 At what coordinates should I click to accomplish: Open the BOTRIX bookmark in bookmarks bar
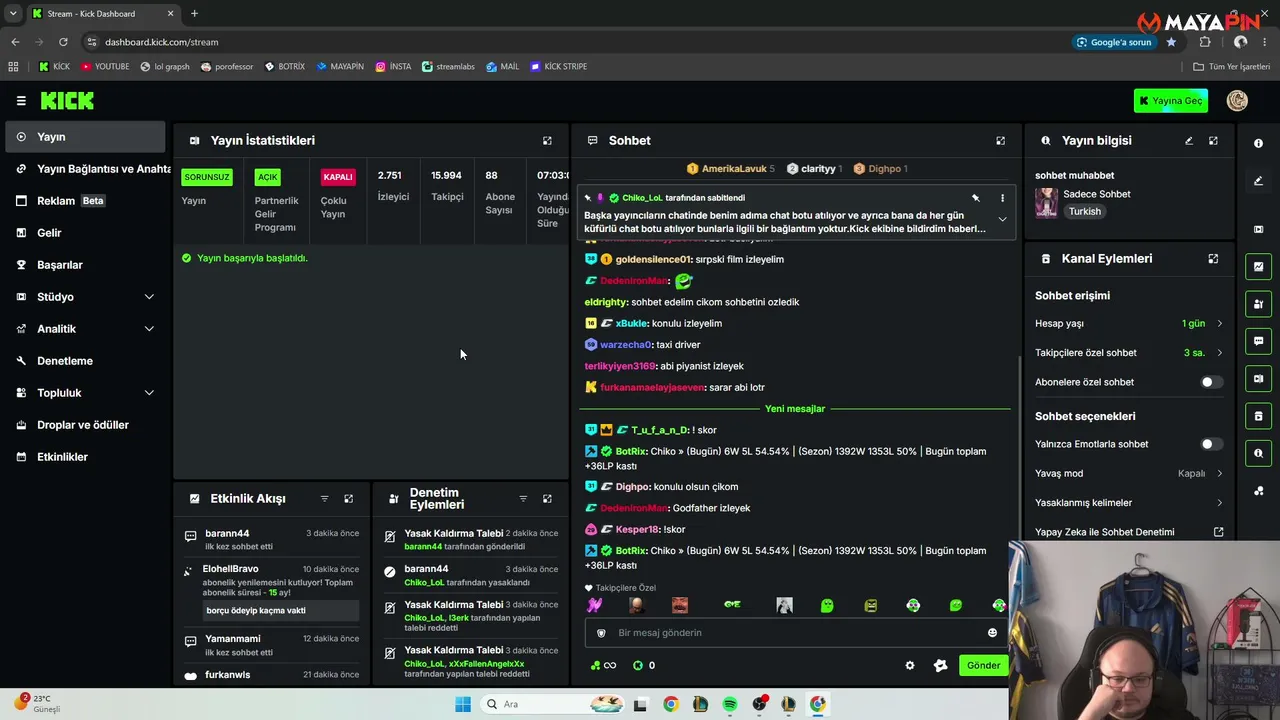pyautogui.click(x=285, y=67)
